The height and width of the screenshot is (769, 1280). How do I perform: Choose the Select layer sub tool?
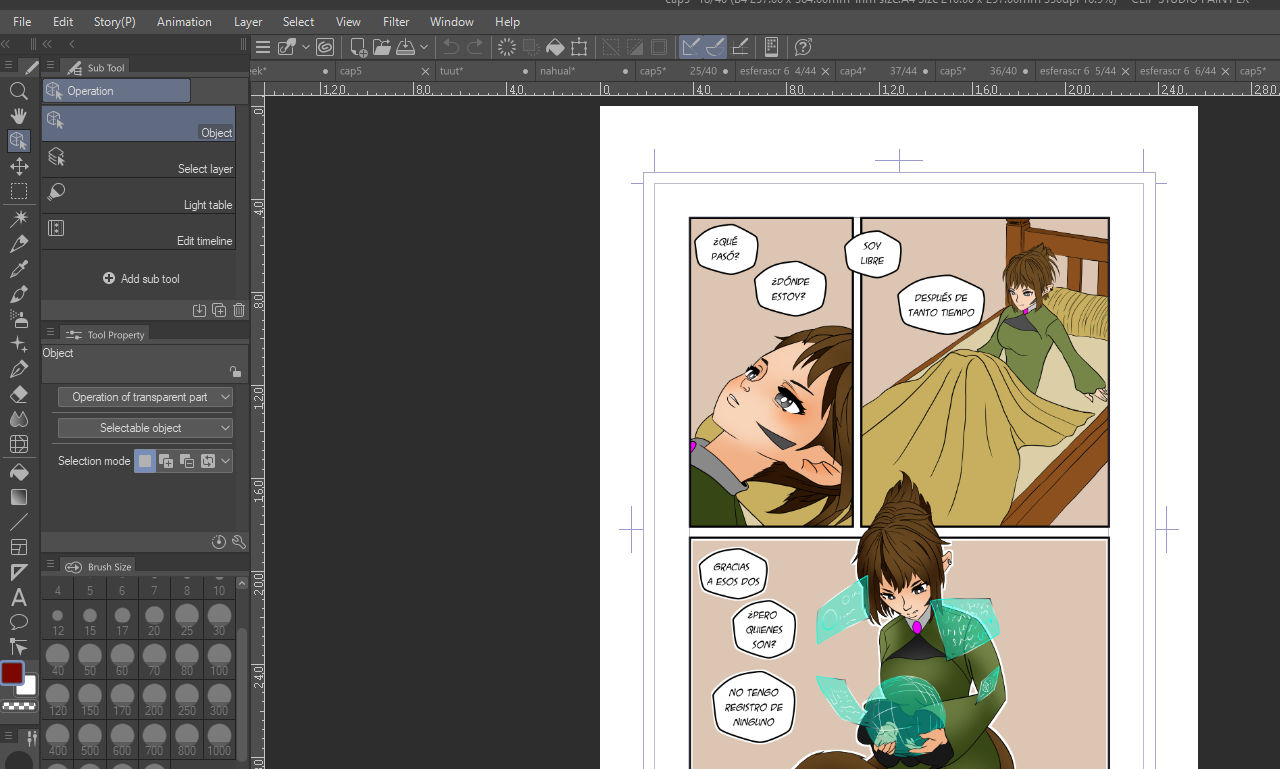[139, 160]
